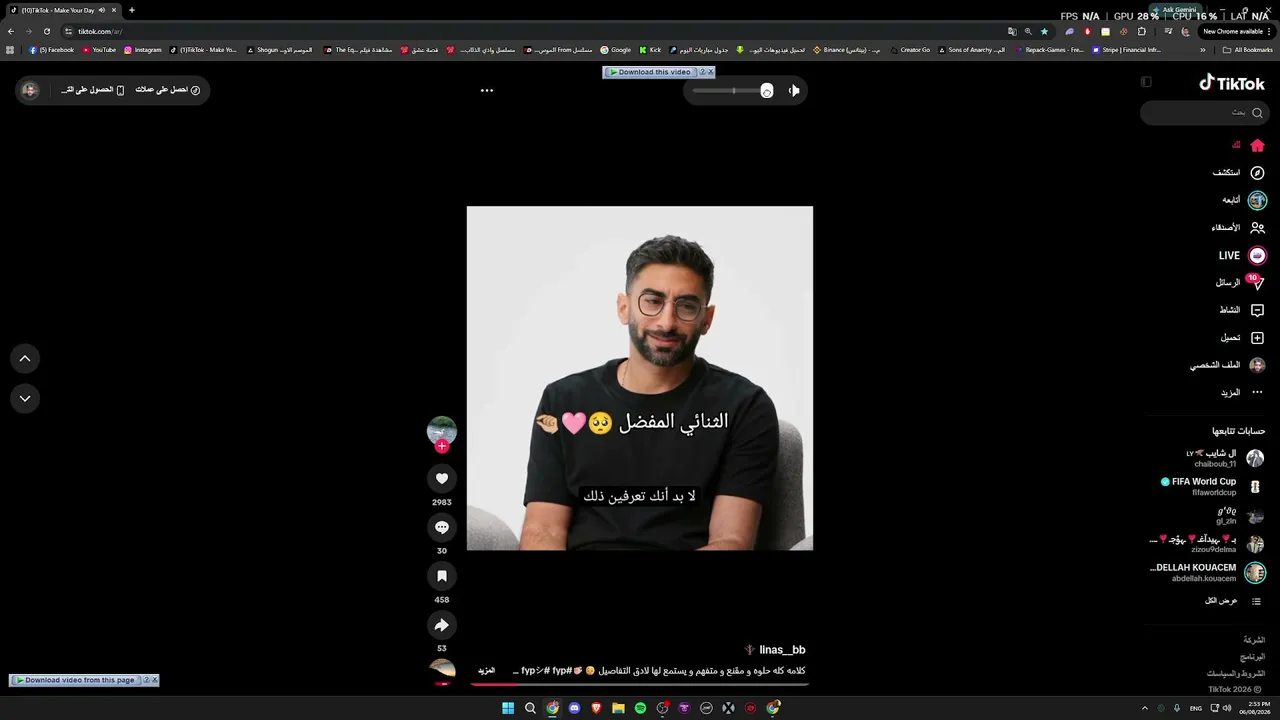This screenshot has height=720, width=1280.
Task: Click Download video from this page button
Action: pyautogui.click(x=76, y=680)
